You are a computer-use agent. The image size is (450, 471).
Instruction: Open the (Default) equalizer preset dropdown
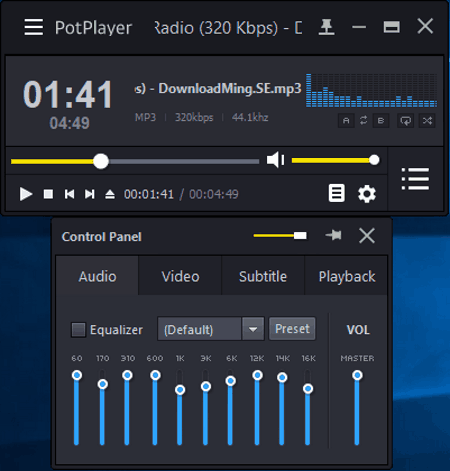pyautogui.click(x=211, y=329)
